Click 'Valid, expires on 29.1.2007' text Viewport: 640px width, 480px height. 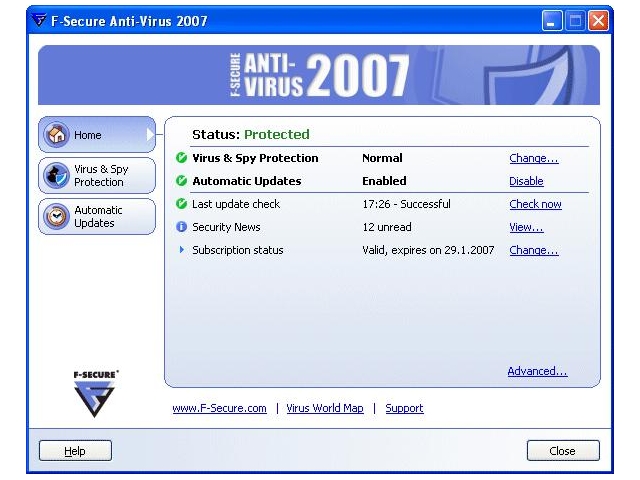tap(428, 250)
